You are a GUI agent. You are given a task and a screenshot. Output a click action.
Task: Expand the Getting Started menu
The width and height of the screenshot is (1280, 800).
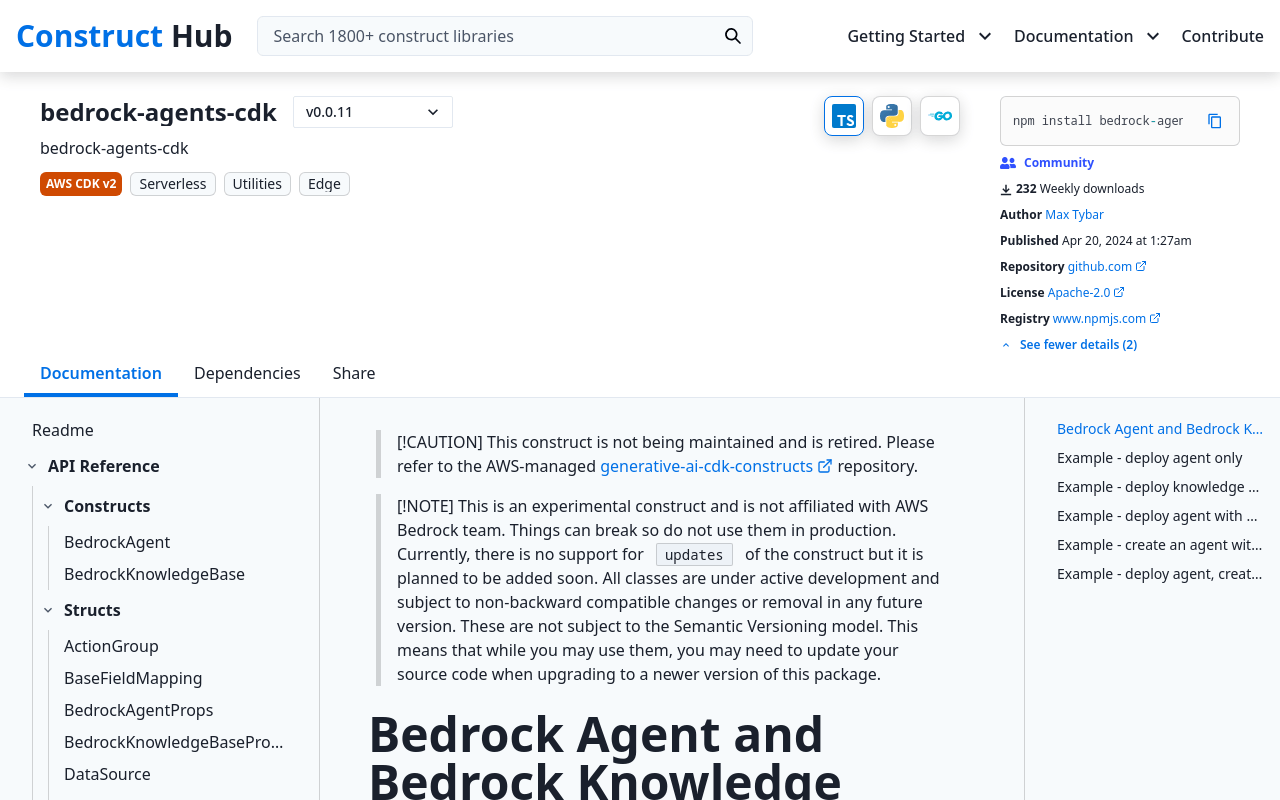(x=920, y=36)
